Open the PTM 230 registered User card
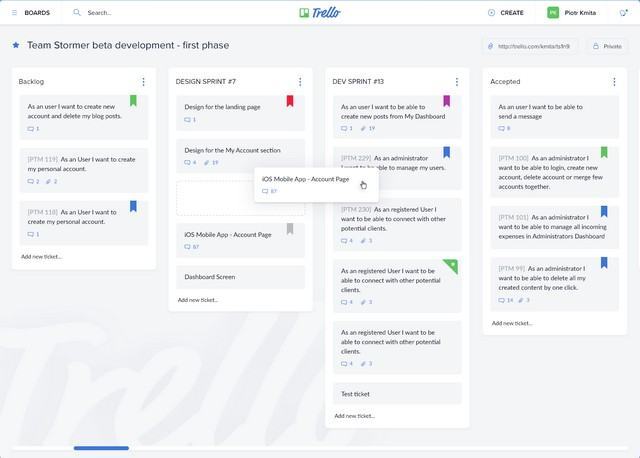640x458 pixels. pos(398,225)
